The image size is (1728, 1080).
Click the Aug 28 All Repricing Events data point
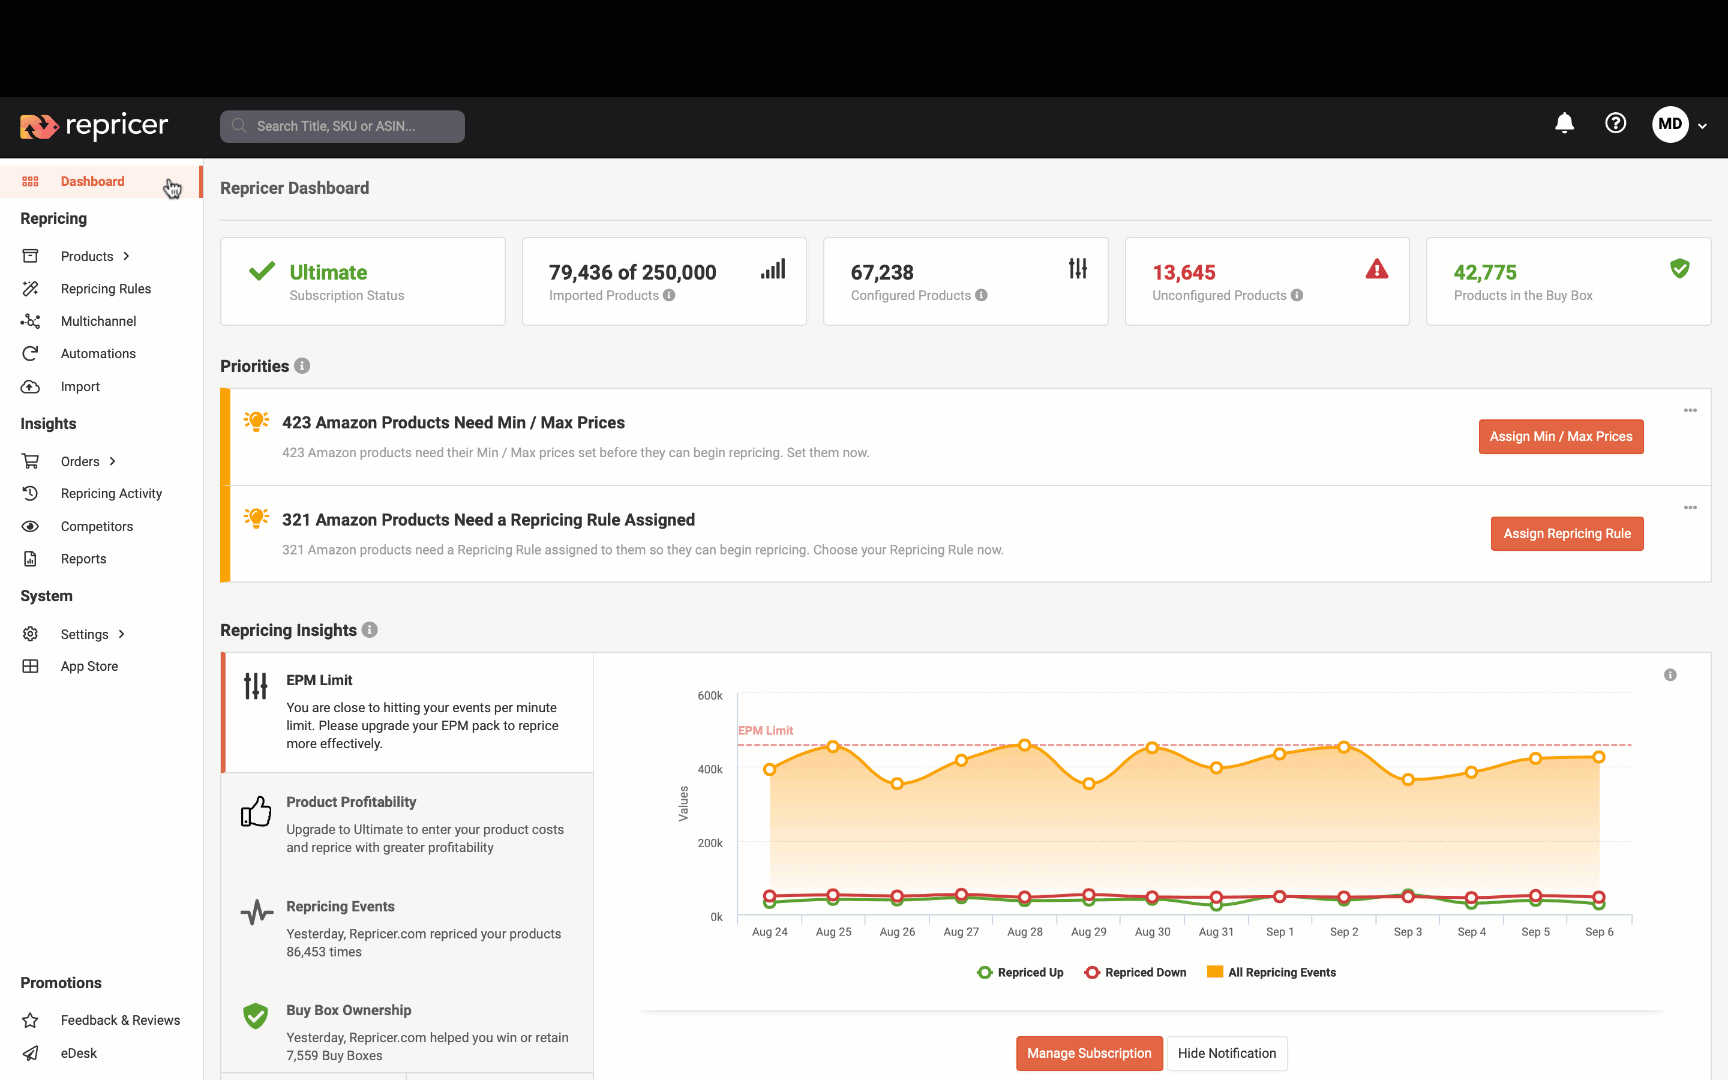point(1025,745)
